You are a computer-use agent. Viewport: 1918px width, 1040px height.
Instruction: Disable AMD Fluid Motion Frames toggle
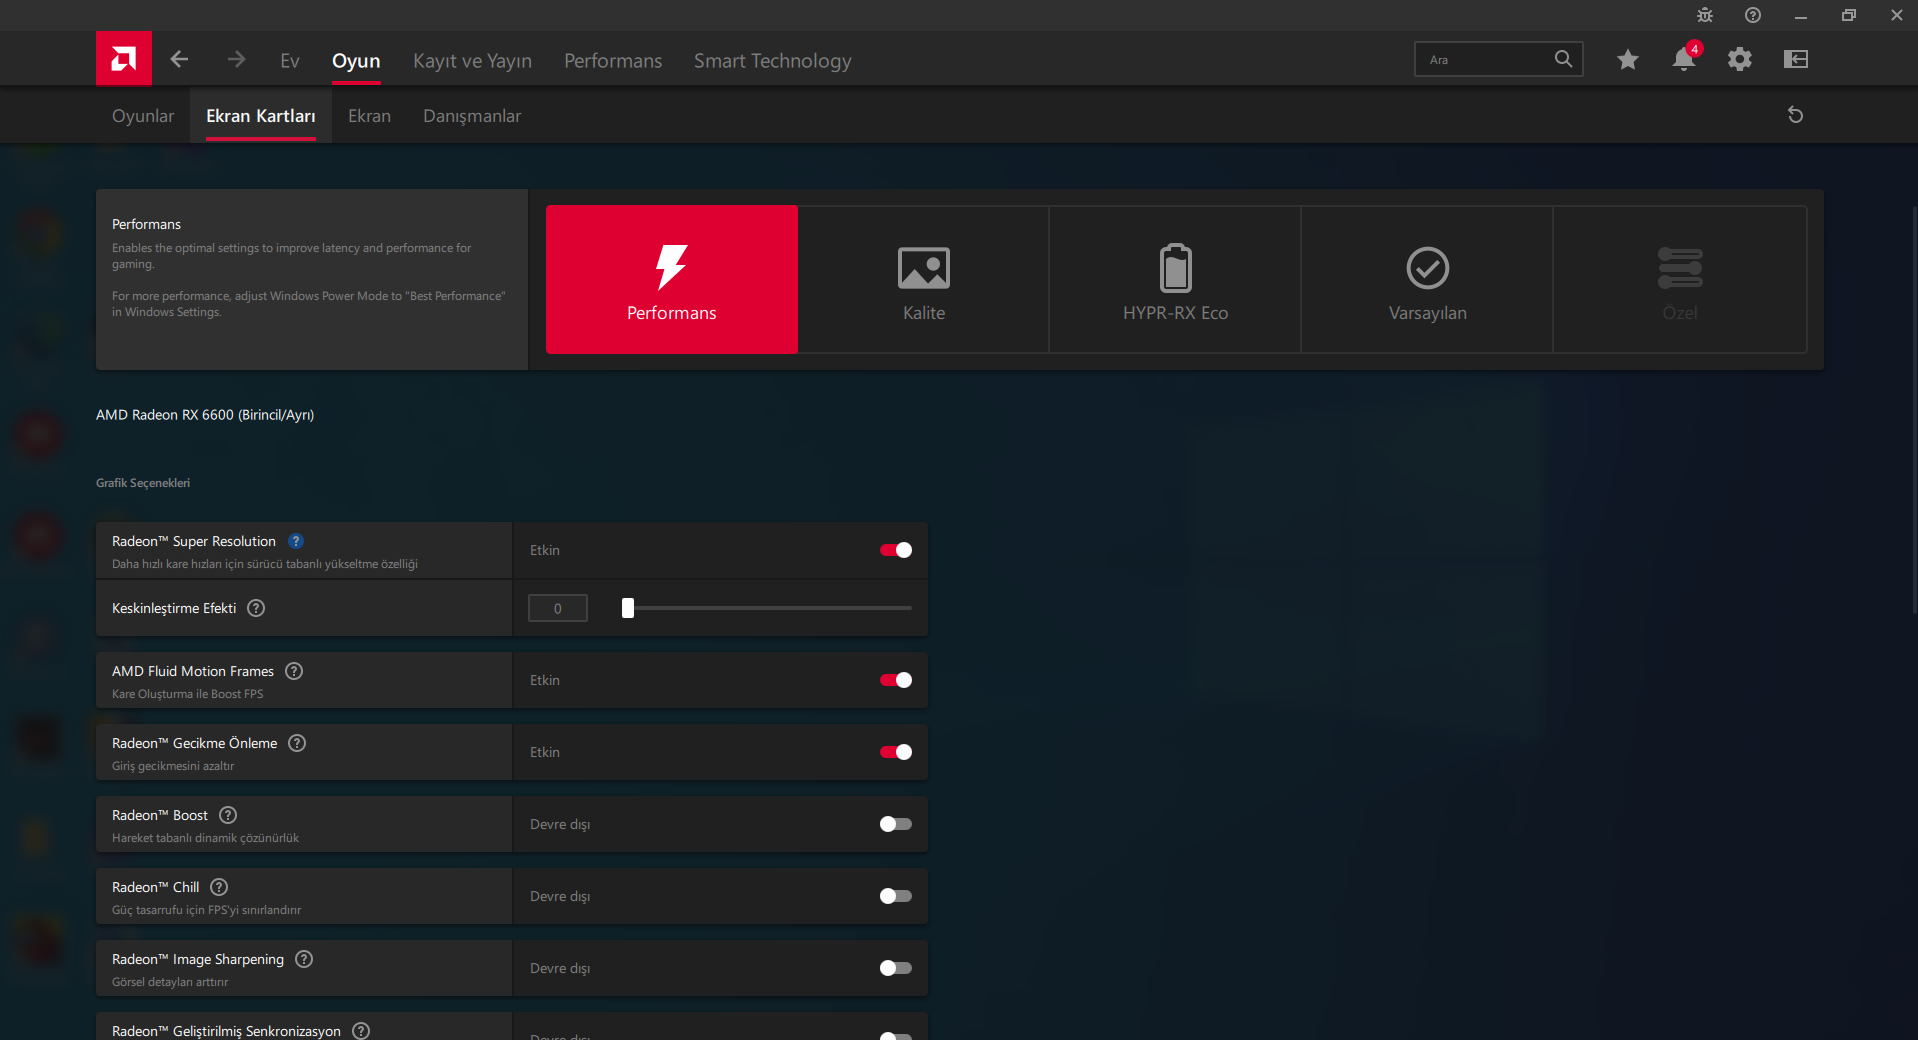896,680
